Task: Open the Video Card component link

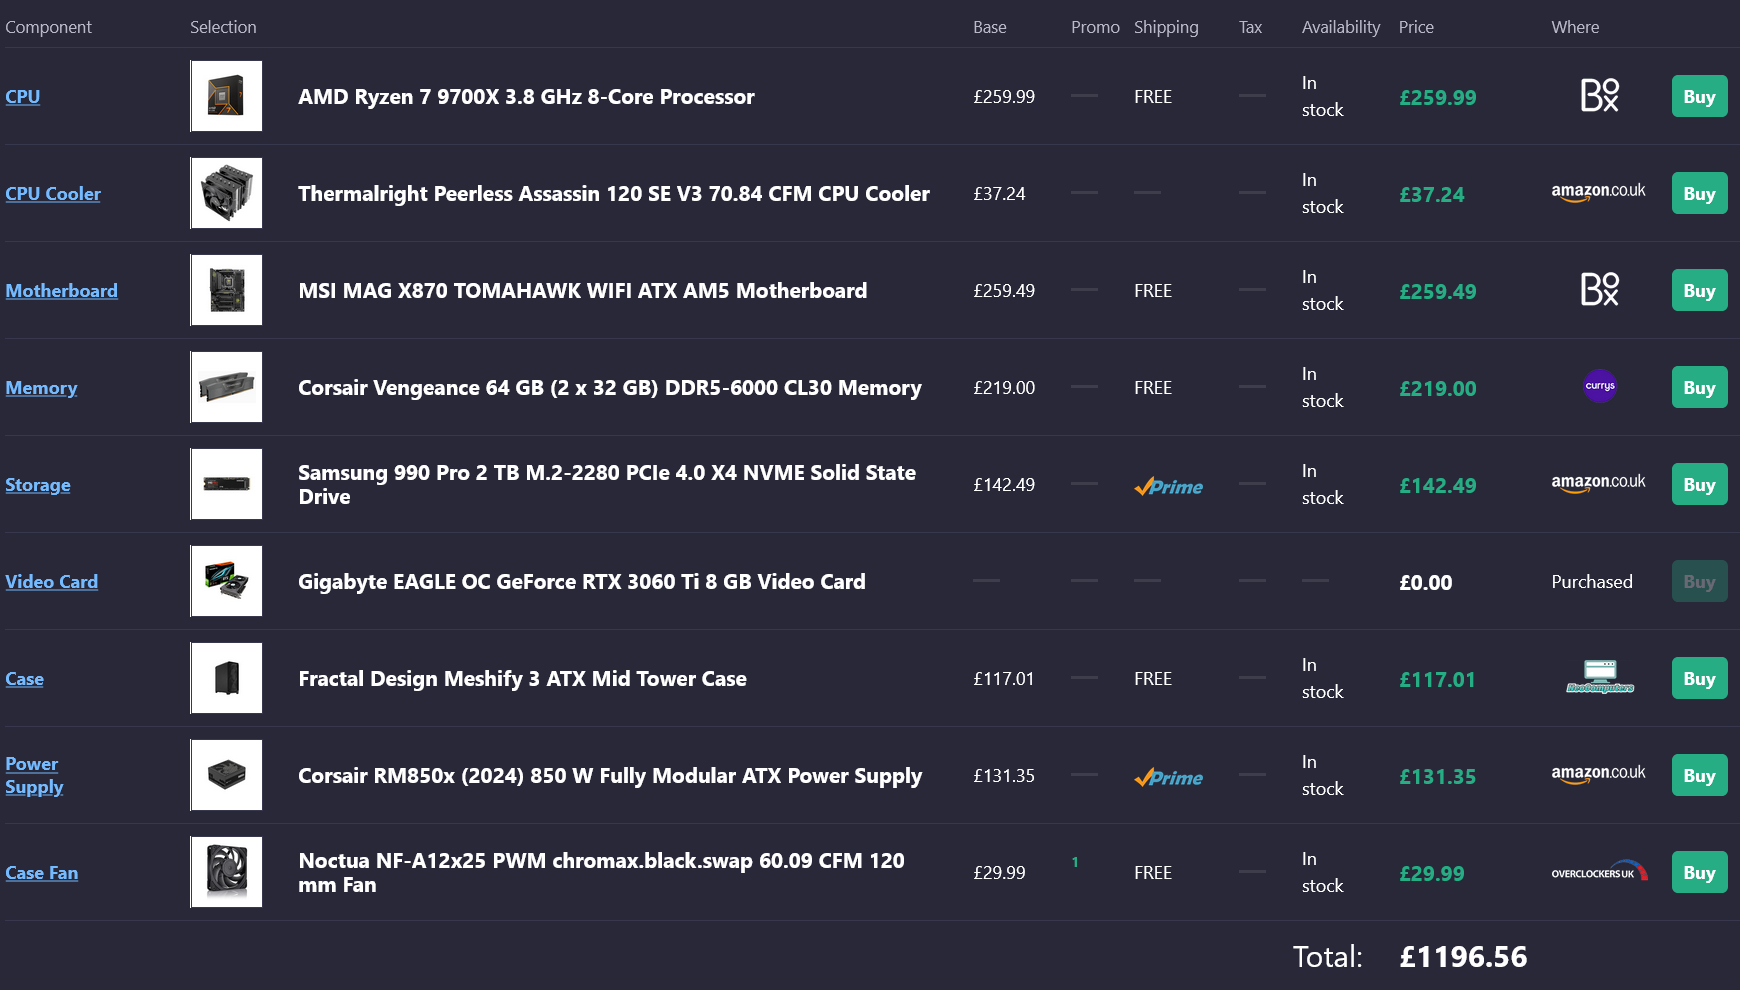Action: point(52,582)
